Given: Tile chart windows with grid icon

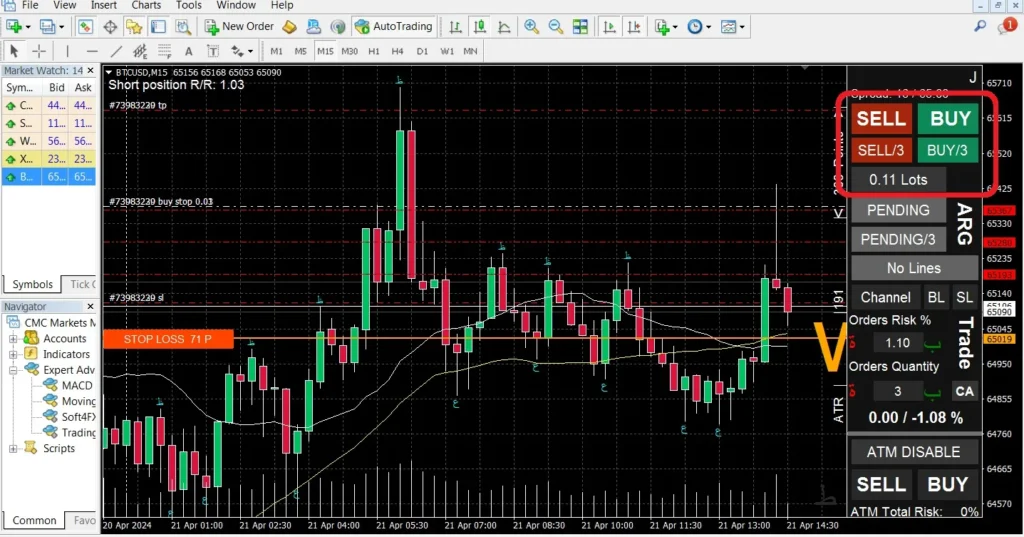Looking at the screenshot, I should (580, 27).
